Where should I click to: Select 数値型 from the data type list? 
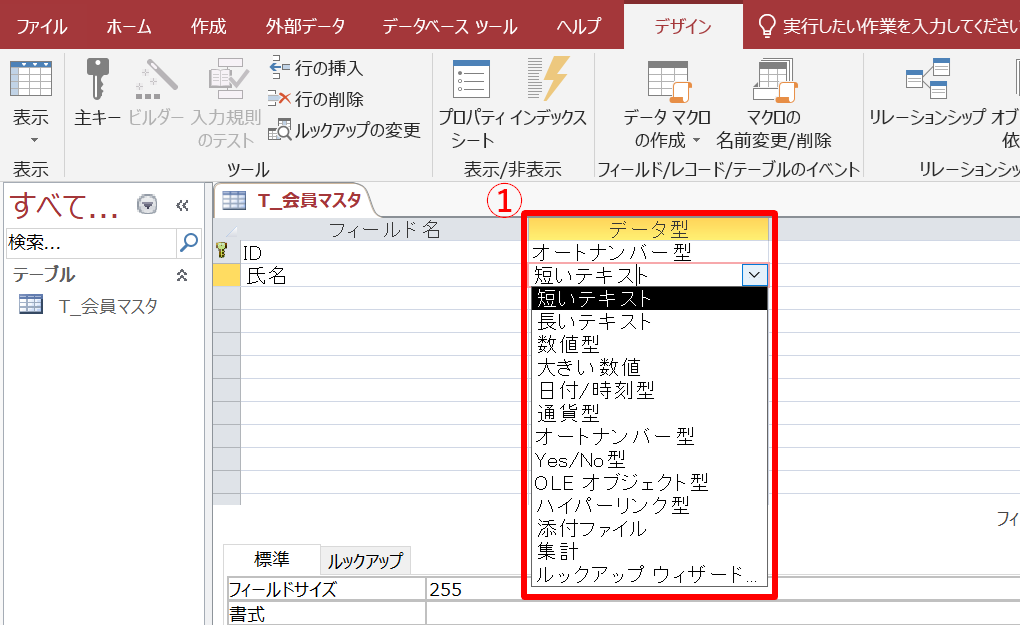568,345
